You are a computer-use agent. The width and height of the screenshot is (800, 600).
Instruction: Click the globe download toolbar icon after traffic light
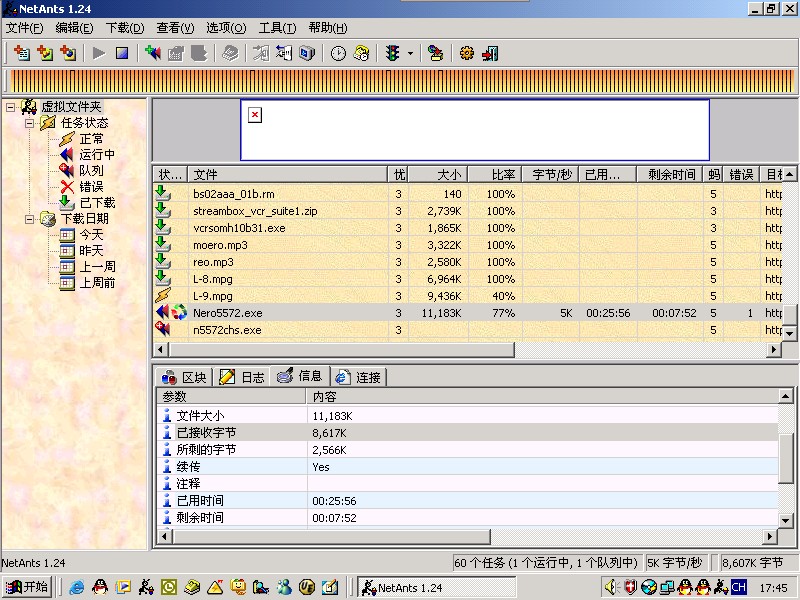pyautogui.click(x=435, y=53)
